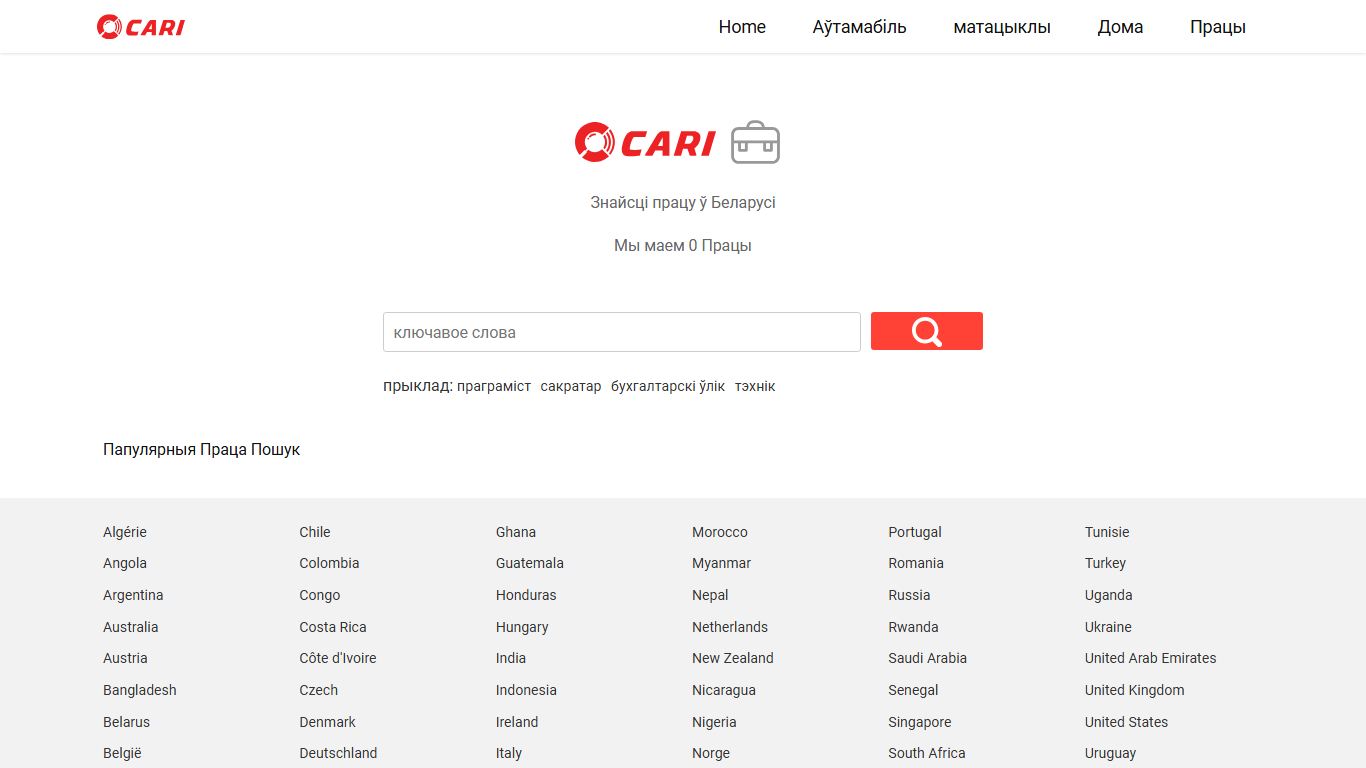Open the Australia country link

tap(131, 627)
